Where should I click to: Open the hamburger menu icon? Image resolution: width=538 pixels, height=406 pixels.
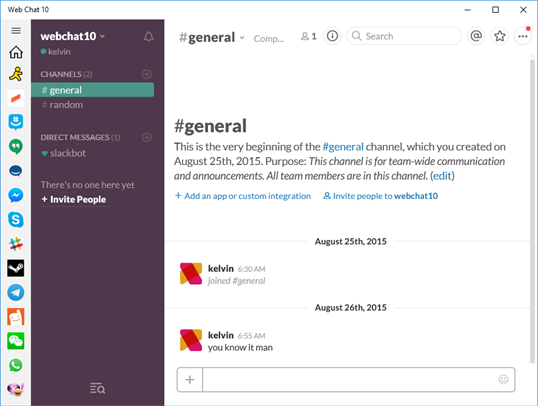point(16,31)
